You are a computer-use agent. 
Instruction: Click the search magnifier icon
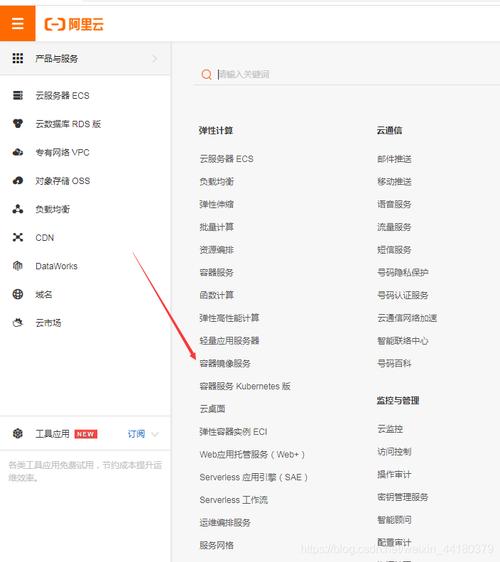point(206,74)
